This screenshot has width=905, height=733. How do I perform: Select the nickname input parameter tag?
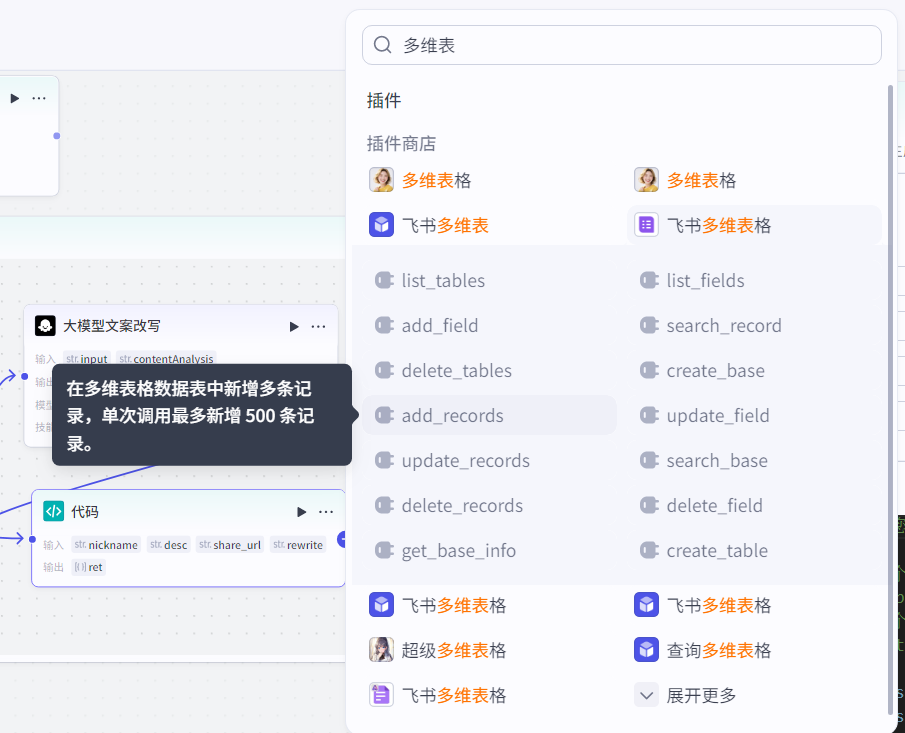pyautogui.click(x=106, y=545)
